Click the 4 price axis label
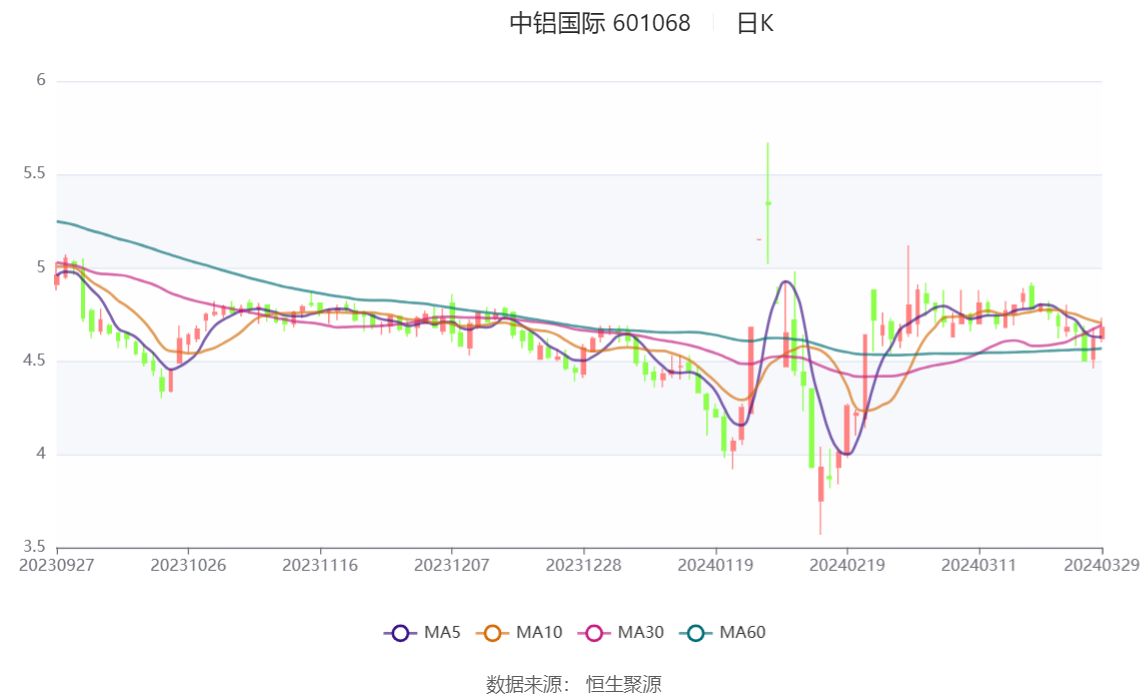Image resolution: width=1148 pixels, height=699 pixels. tap(41, 454)
